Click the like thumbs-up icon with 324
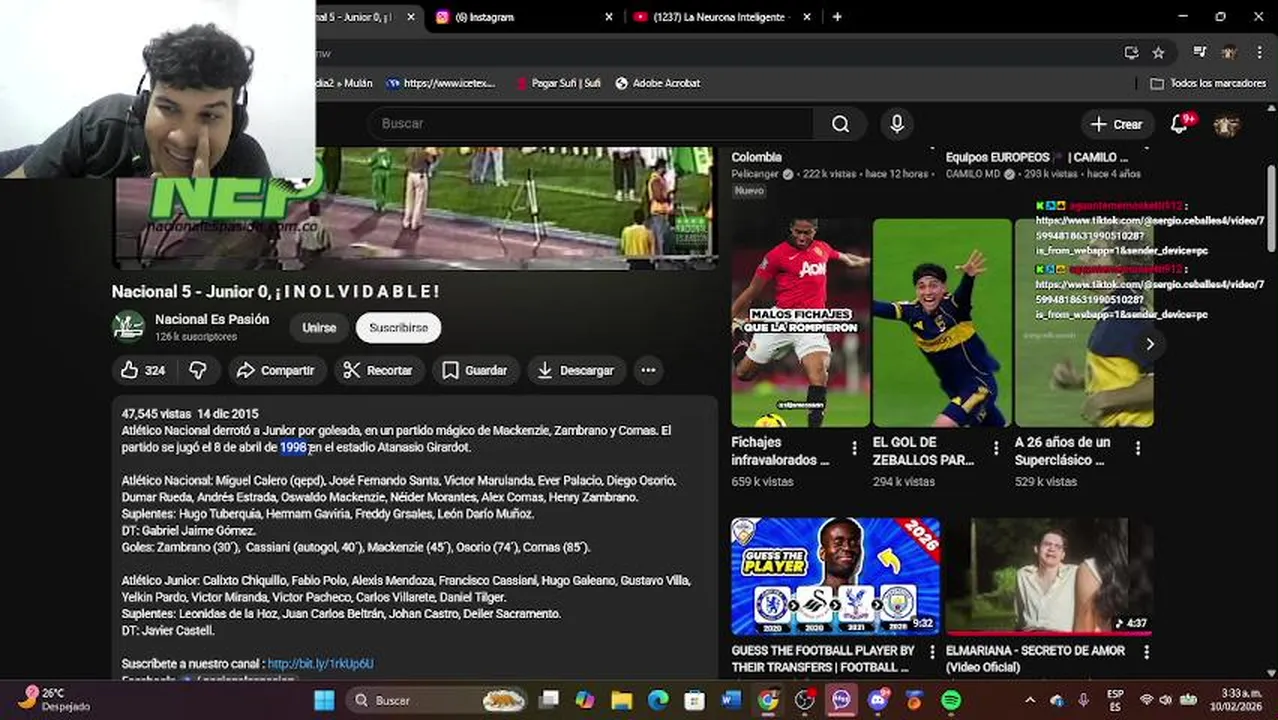 (x=130, y=370)
